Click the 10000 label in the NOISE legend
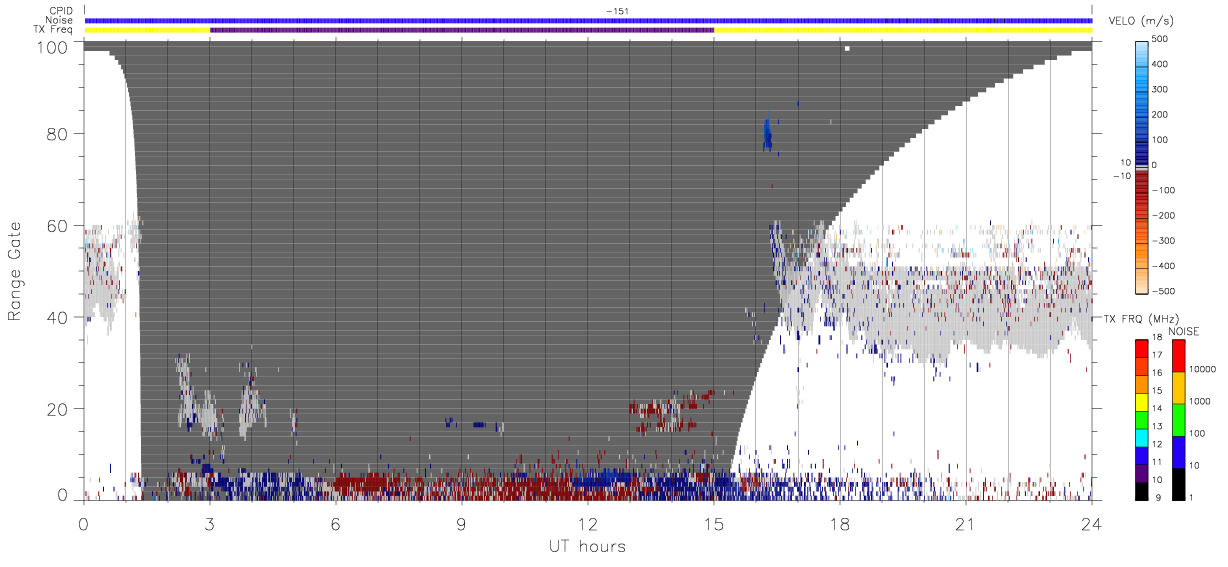 [1202, 369]
